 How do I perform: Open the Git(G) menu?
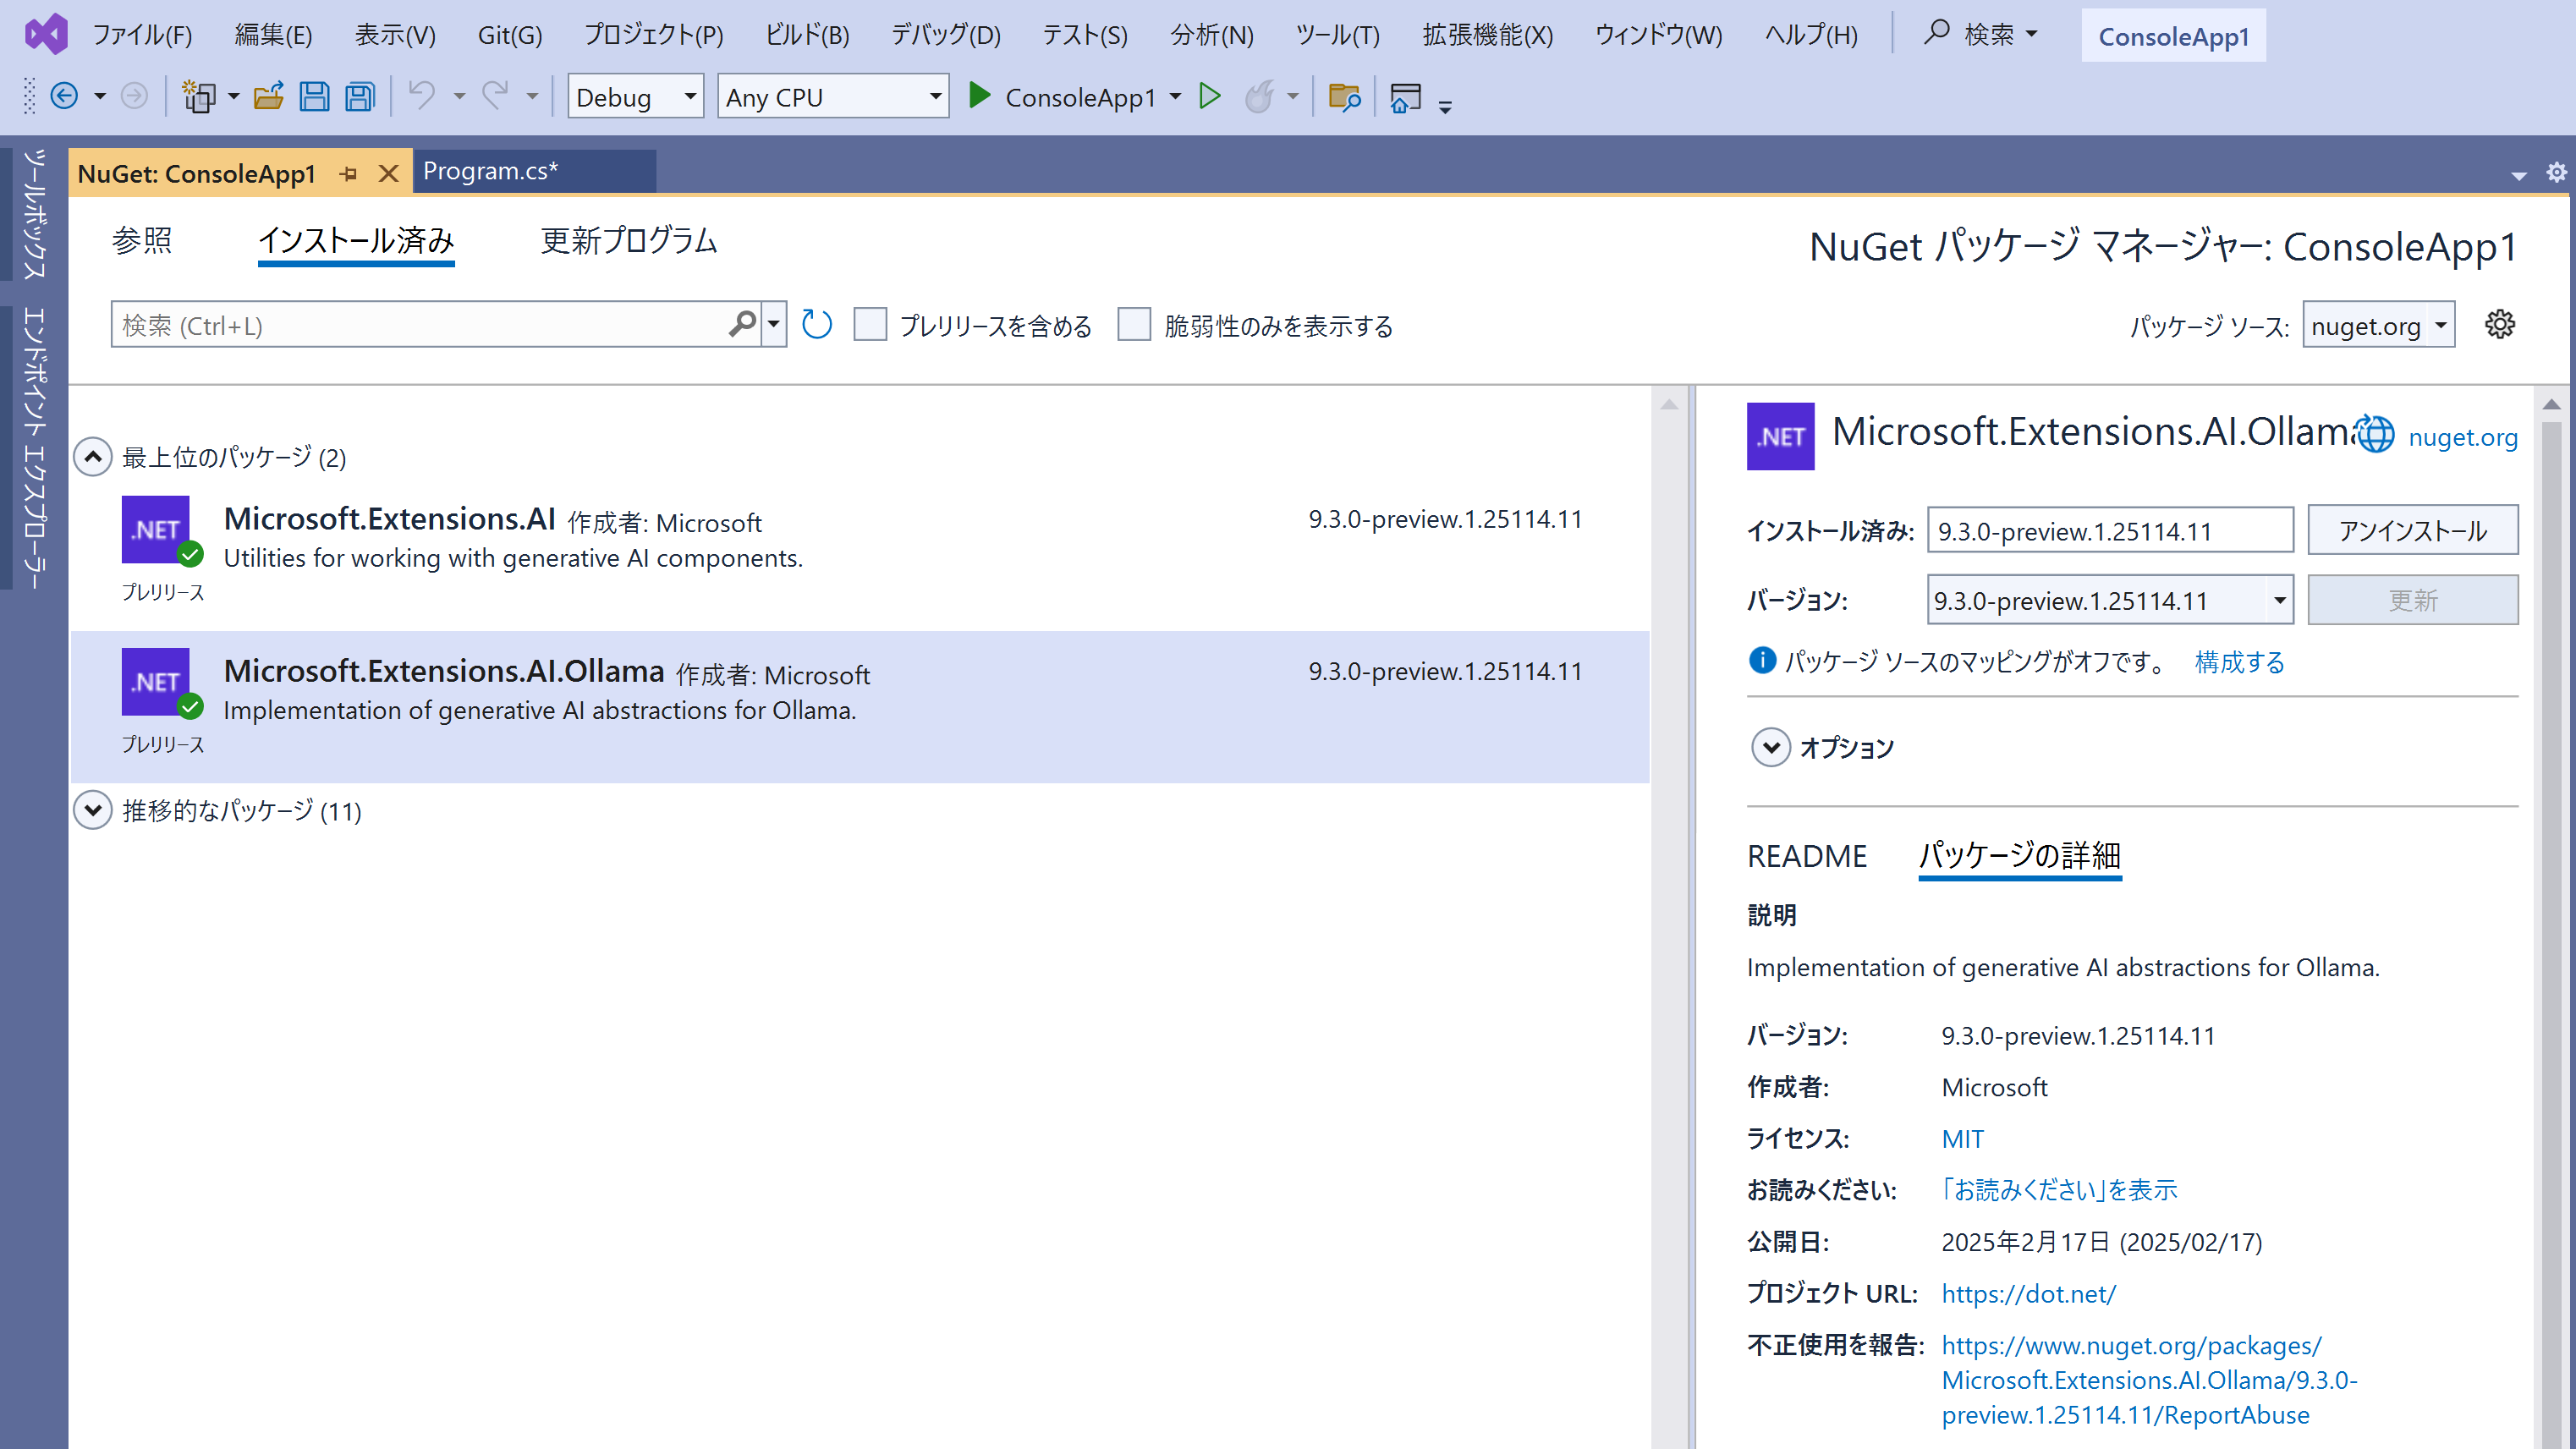point(510,35)
